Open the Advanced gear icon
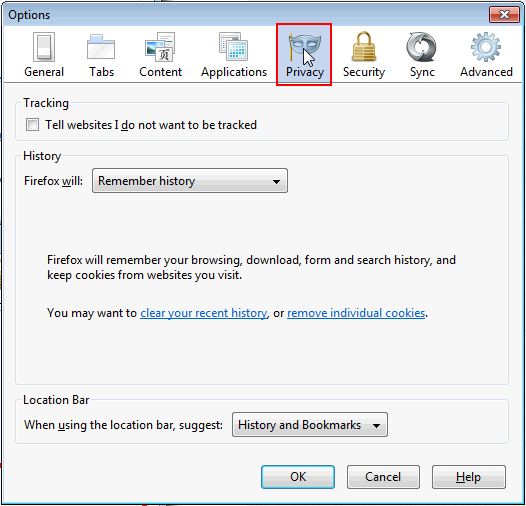 [x=486, y=47]
